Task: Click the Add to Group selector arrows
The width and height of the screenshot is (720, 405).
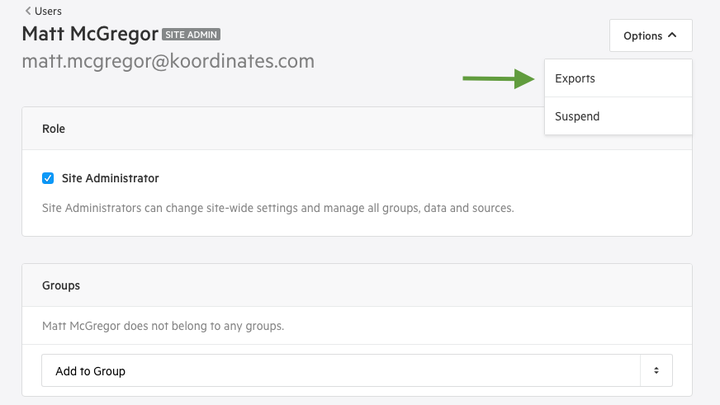Action: (656, 370)
